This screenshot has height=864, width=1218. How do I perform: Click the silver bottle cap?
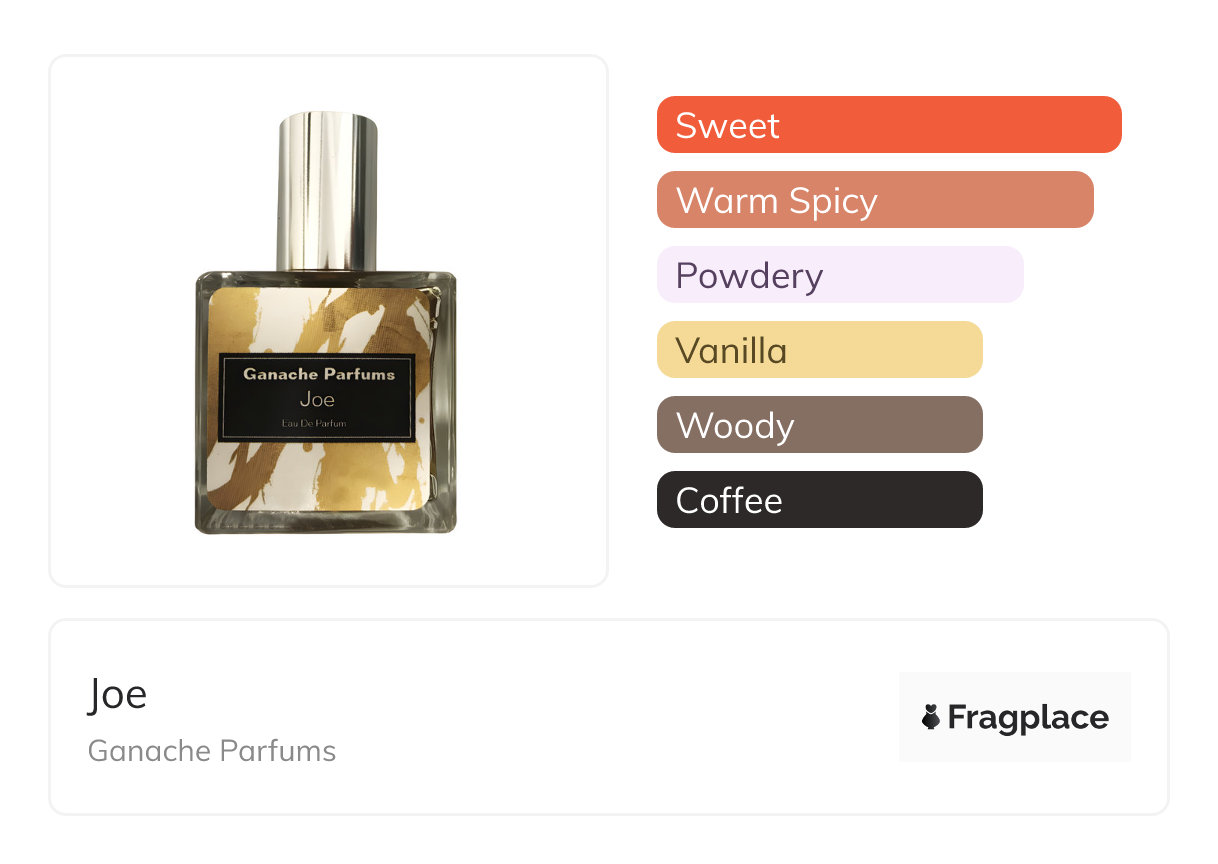326,192
